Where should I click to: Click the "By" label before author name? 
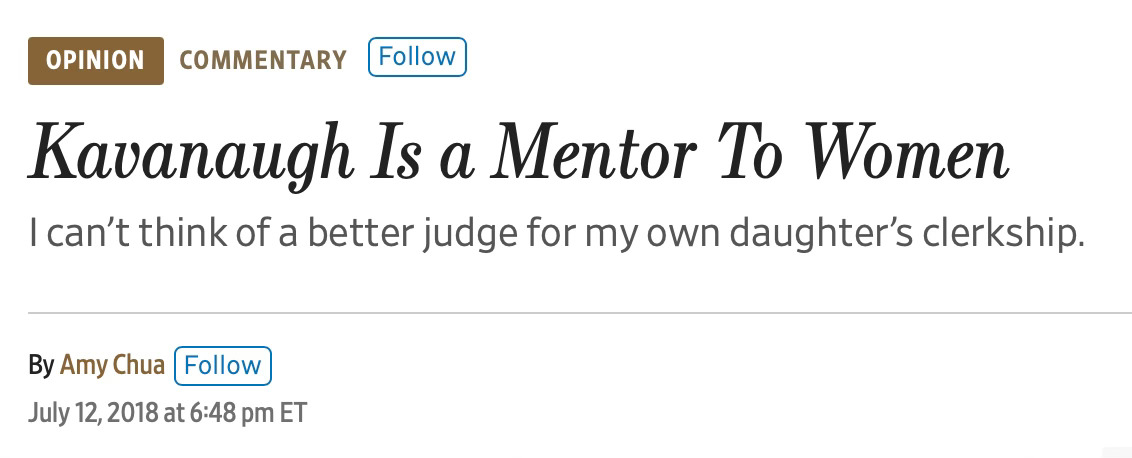tap(41, 366)
